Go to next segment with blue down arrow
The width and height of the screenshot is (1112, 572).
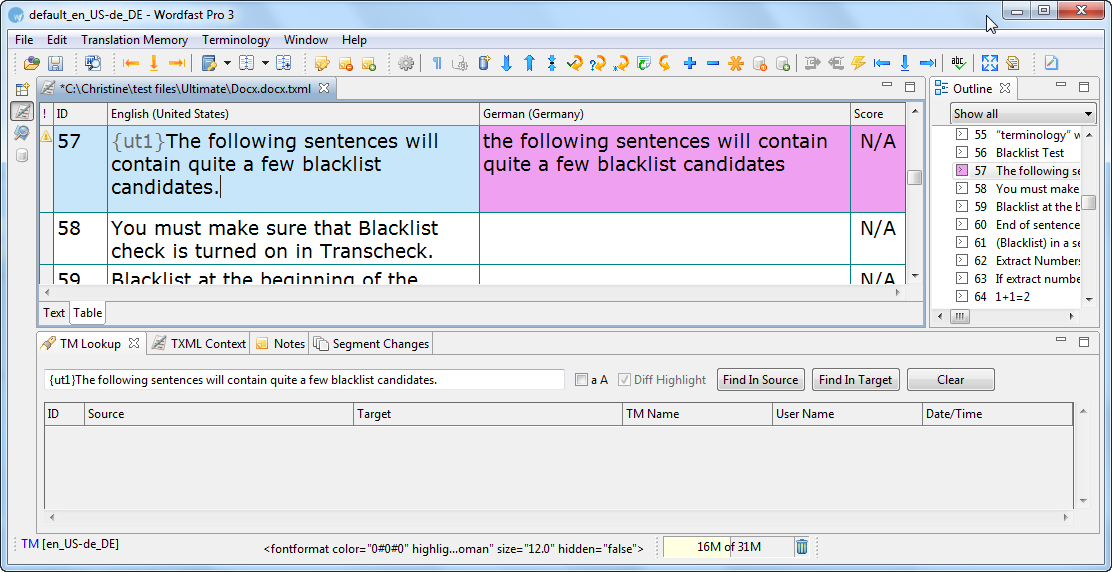[x=506, y=63]
